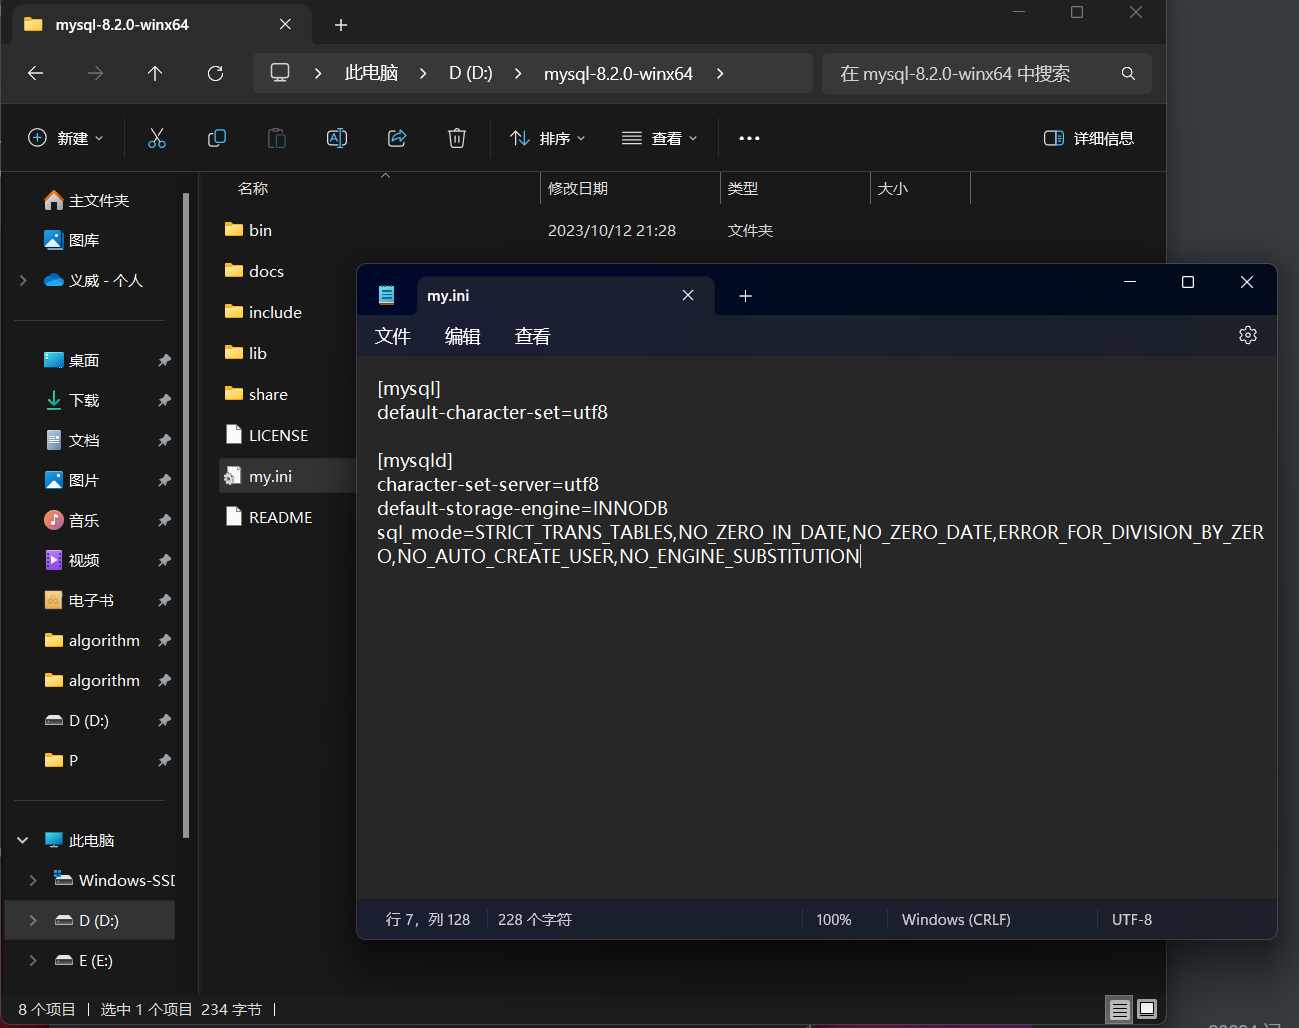
Task: Click mysql-8.2.0-winx64 breadcrumb
Action: tap(618, 73)
